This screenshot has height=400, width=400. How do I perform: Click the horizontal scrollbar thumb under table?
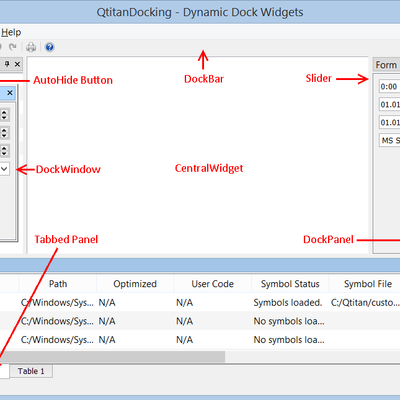[x=112, y=356]
